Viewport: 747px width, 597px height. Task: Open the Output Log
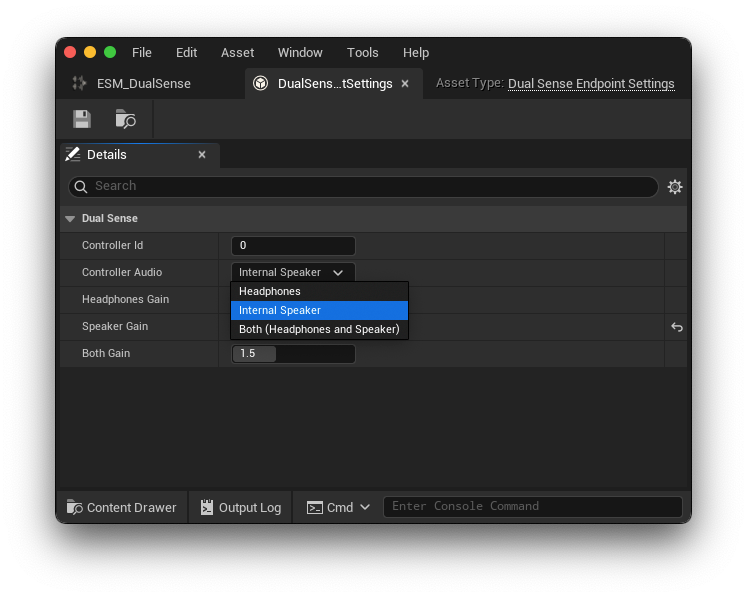click(241, 507)
